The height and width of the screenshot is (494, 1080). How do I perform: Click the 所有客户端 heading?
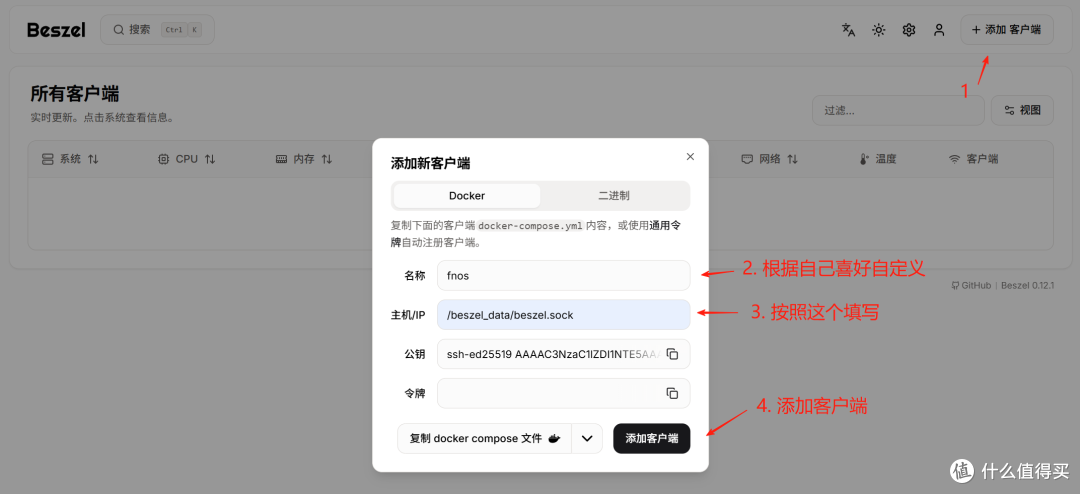(75, 94)
